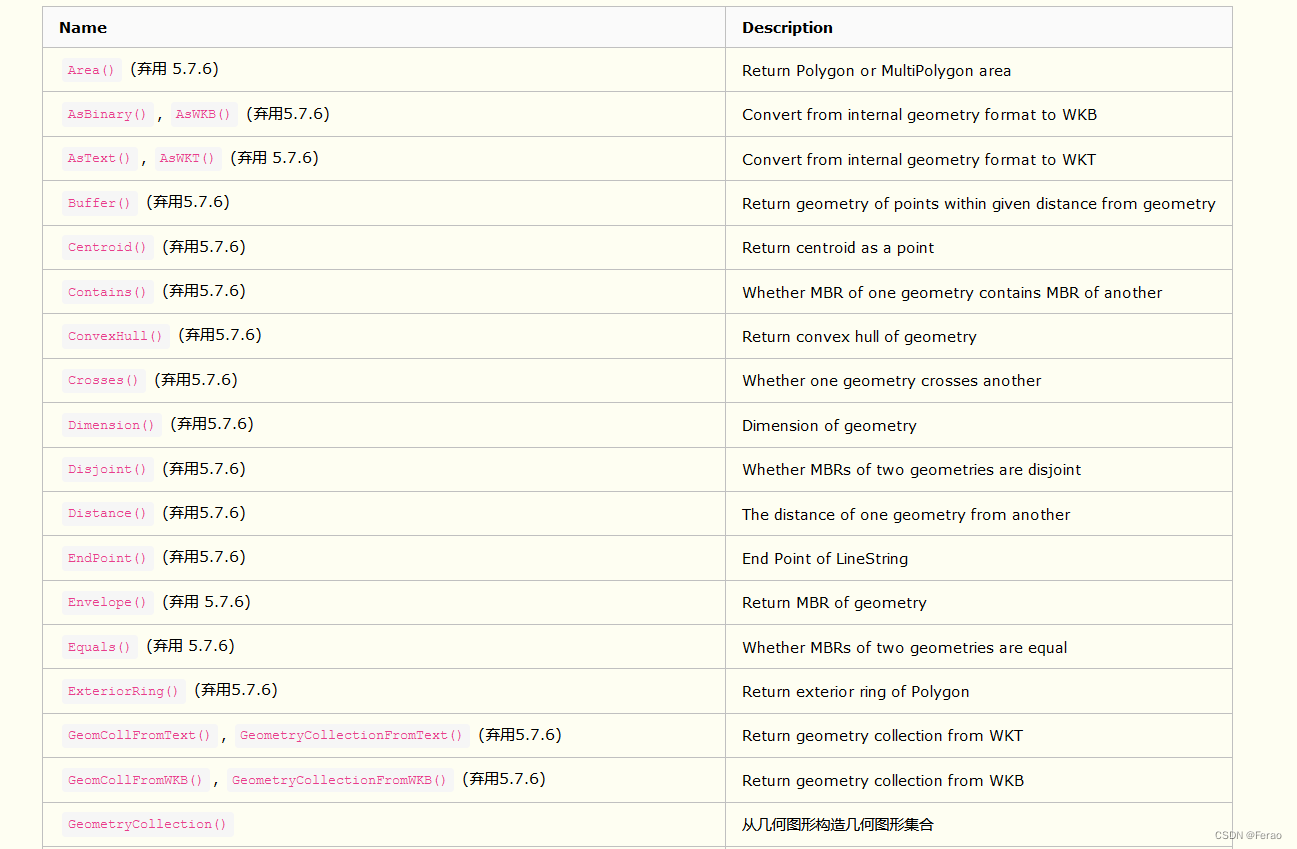This screenshot has height=849, width=1297.
Task: Select 'Convert from internal geometry format to WKB'
Action: pyautogui.click(x=919, y=115)
